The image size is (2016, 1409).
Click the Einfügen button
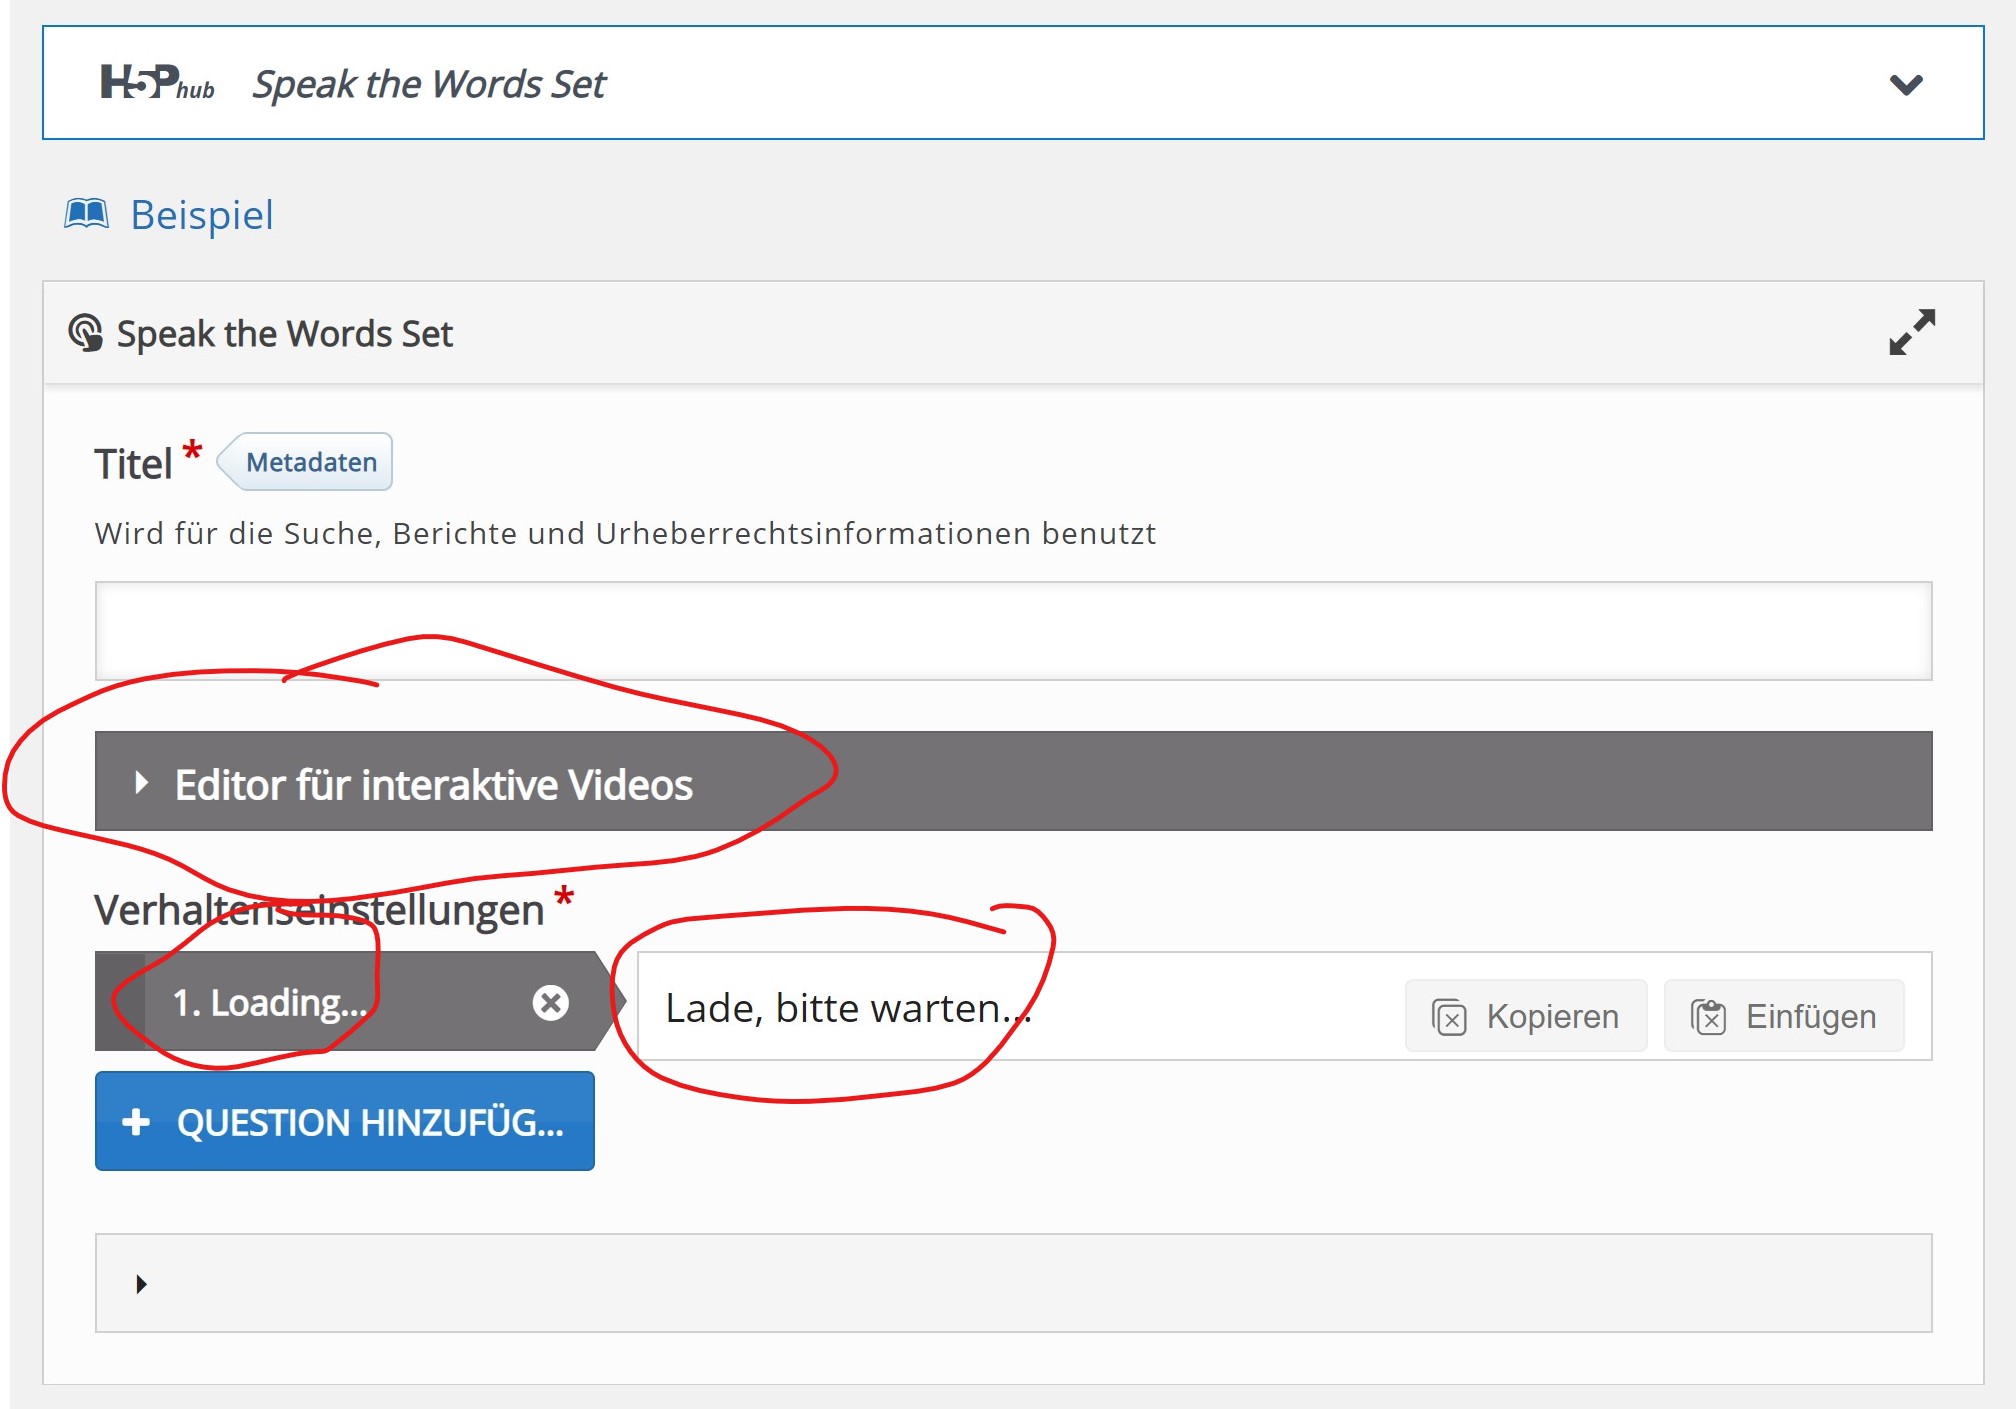tap(1784, 1016)
